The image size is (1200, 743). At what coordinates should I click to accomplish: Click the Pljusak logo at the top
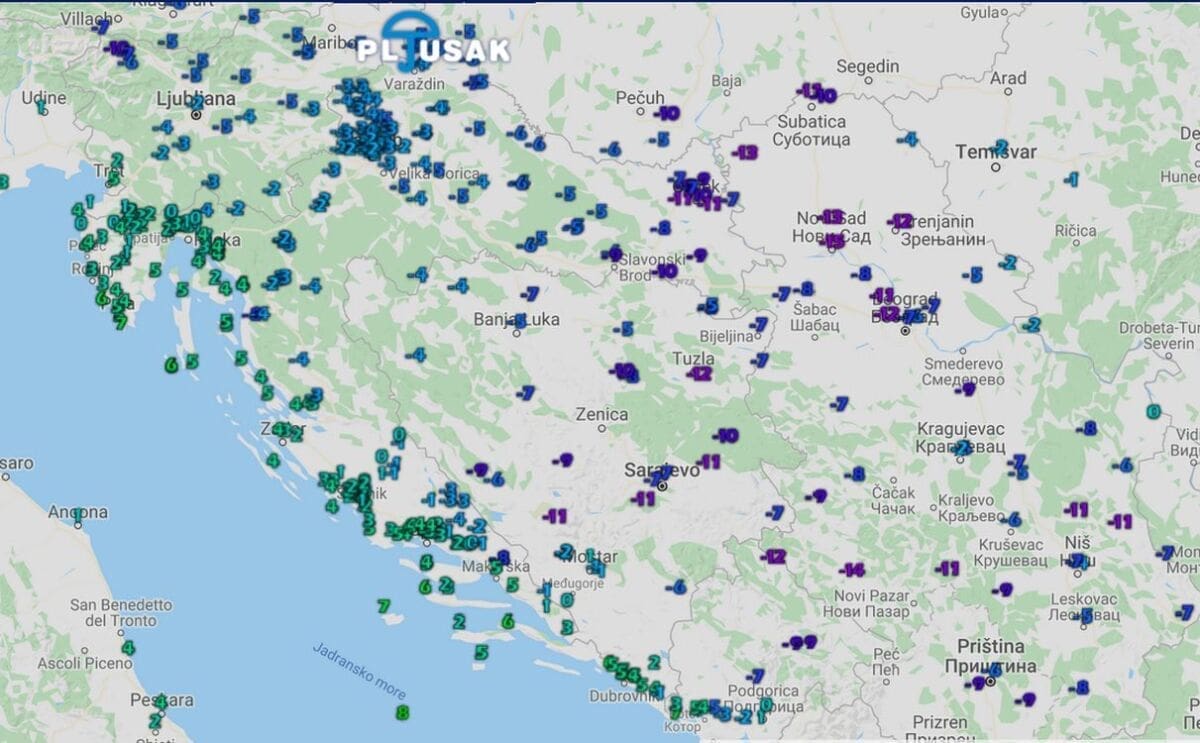tap(433, 45)
